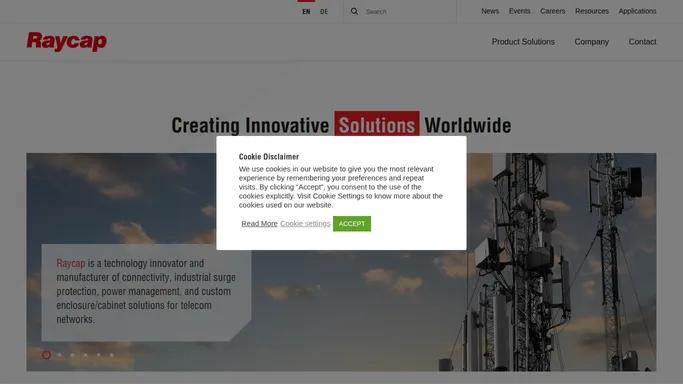Click the 'Cookie Disclaimer' heading
This screenshot has width=683, height=384.
pyautogui.click(x=269, y=157)
